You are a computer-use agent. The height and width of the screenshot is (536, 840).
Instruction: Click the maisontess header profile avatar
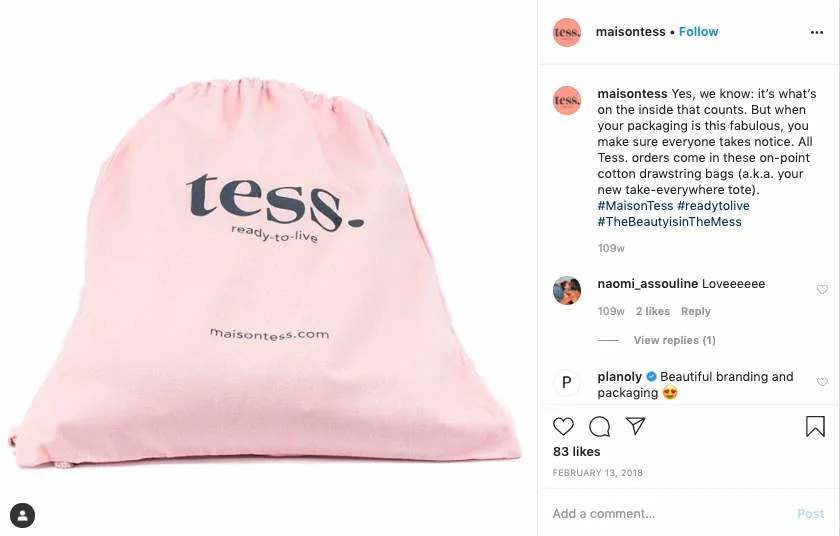[567, 33]
